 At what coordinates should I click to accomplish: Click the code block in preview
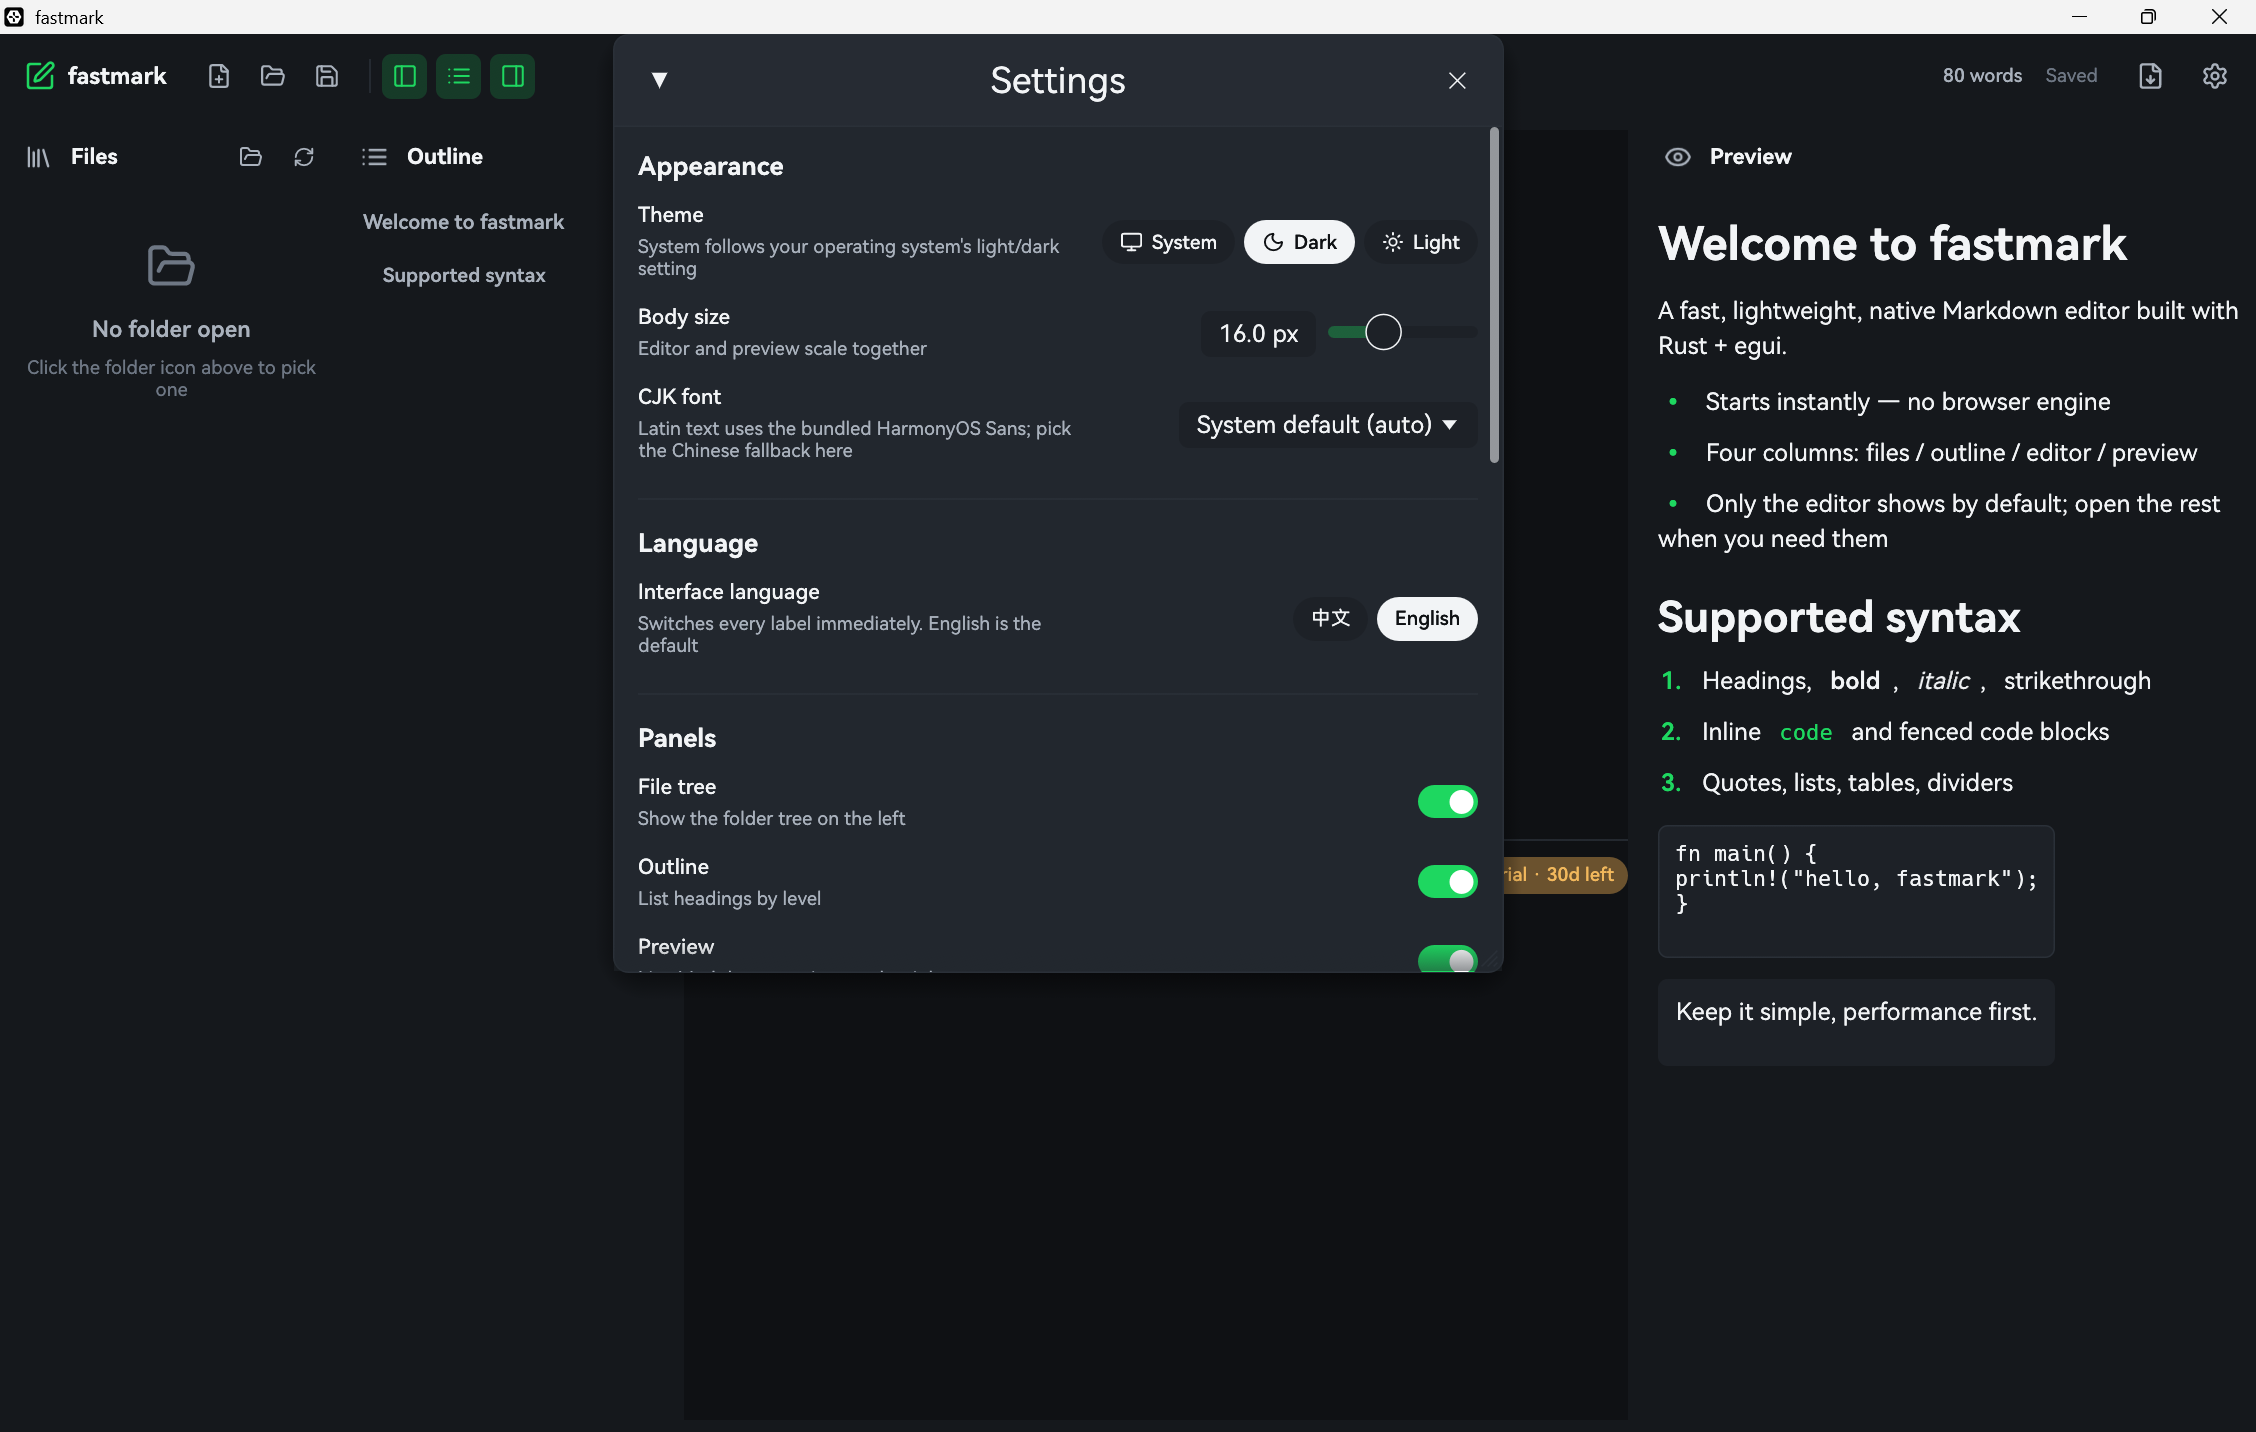click(1856, 891)
